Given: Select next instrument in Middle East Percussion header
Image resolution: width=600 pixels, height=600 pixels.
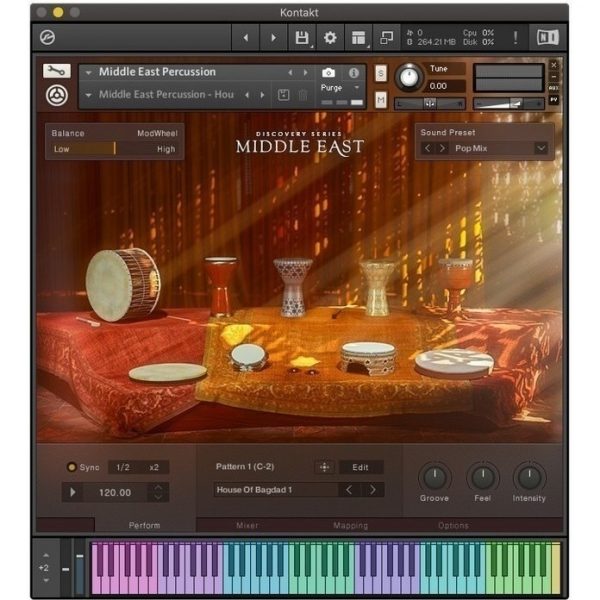Looking at the screenshot, I should pyautogui.click(x=305, y=72).
